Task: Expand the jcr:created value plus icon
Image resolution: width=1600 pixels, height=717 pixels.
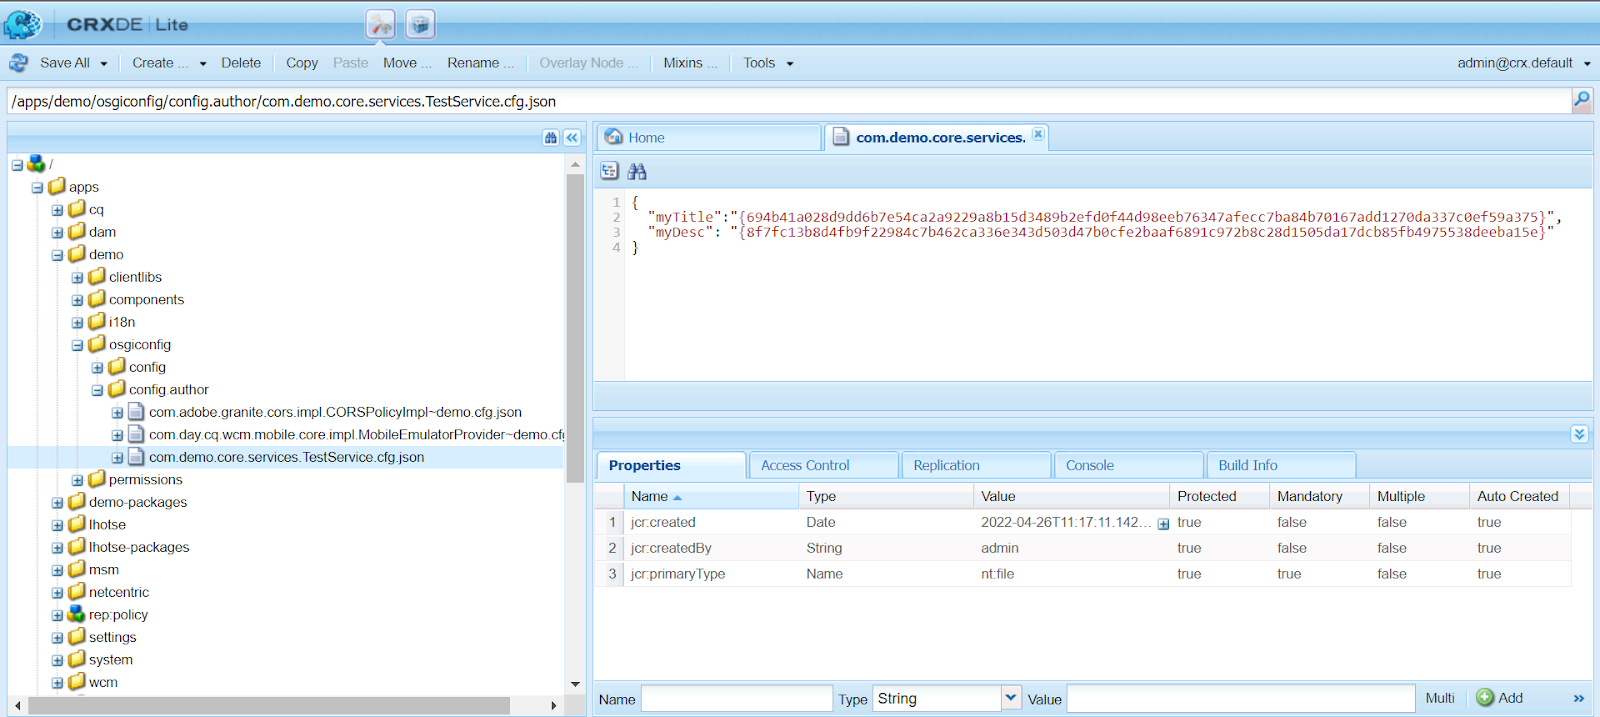Action: tap(1163, 524)
